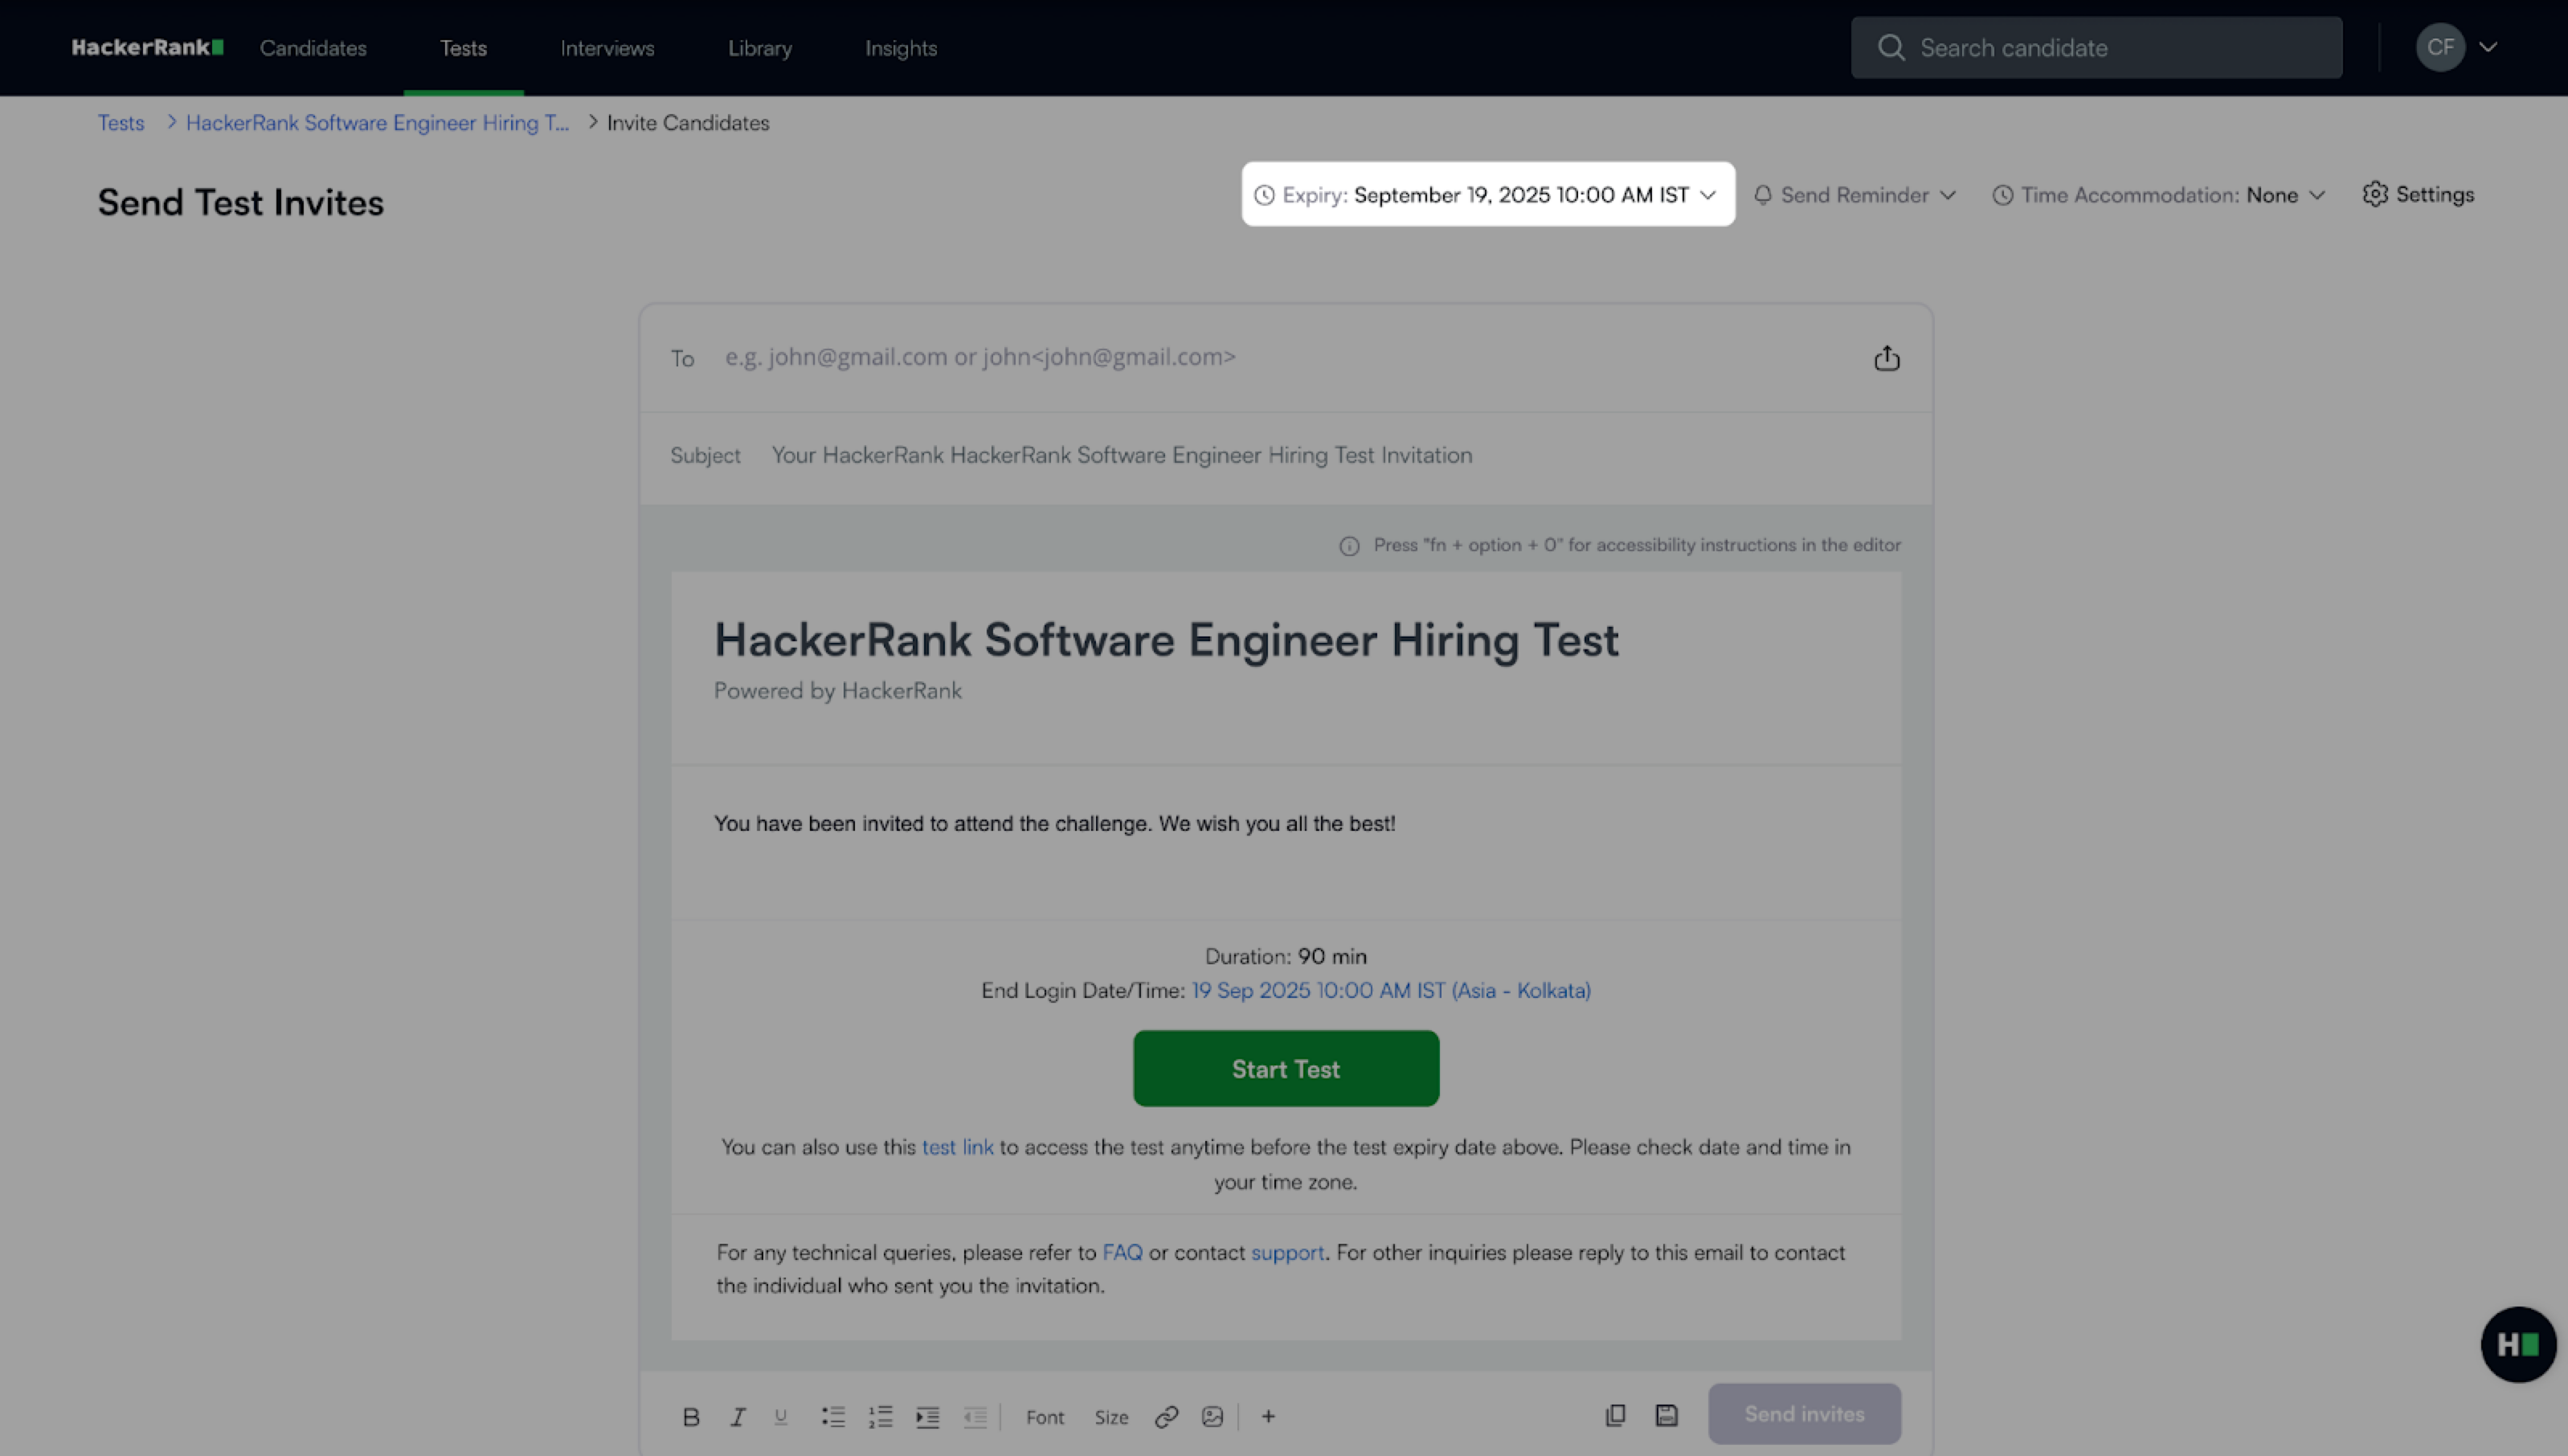The image size is (2568, 1456).
Task: Switch to the Interviews tab
Action: [607, 48]
